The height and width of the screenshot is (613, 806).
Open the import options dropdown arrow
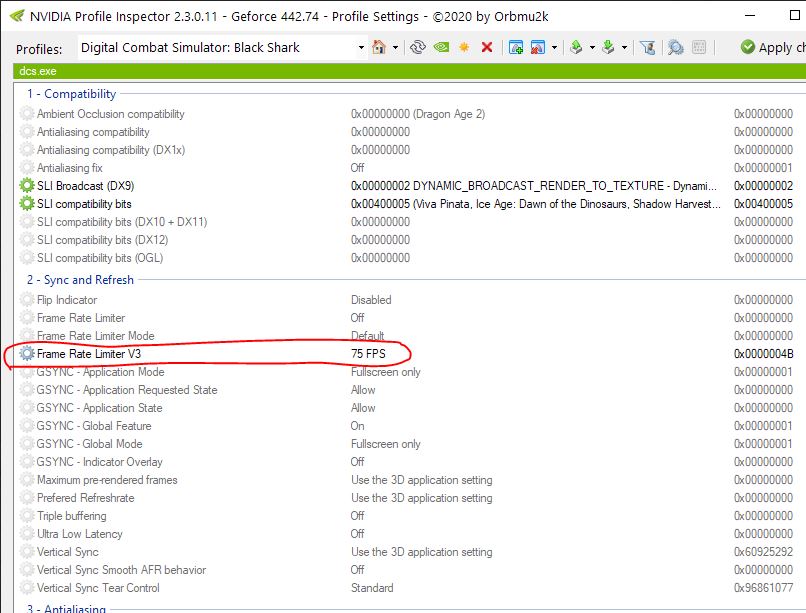[624, 47]
